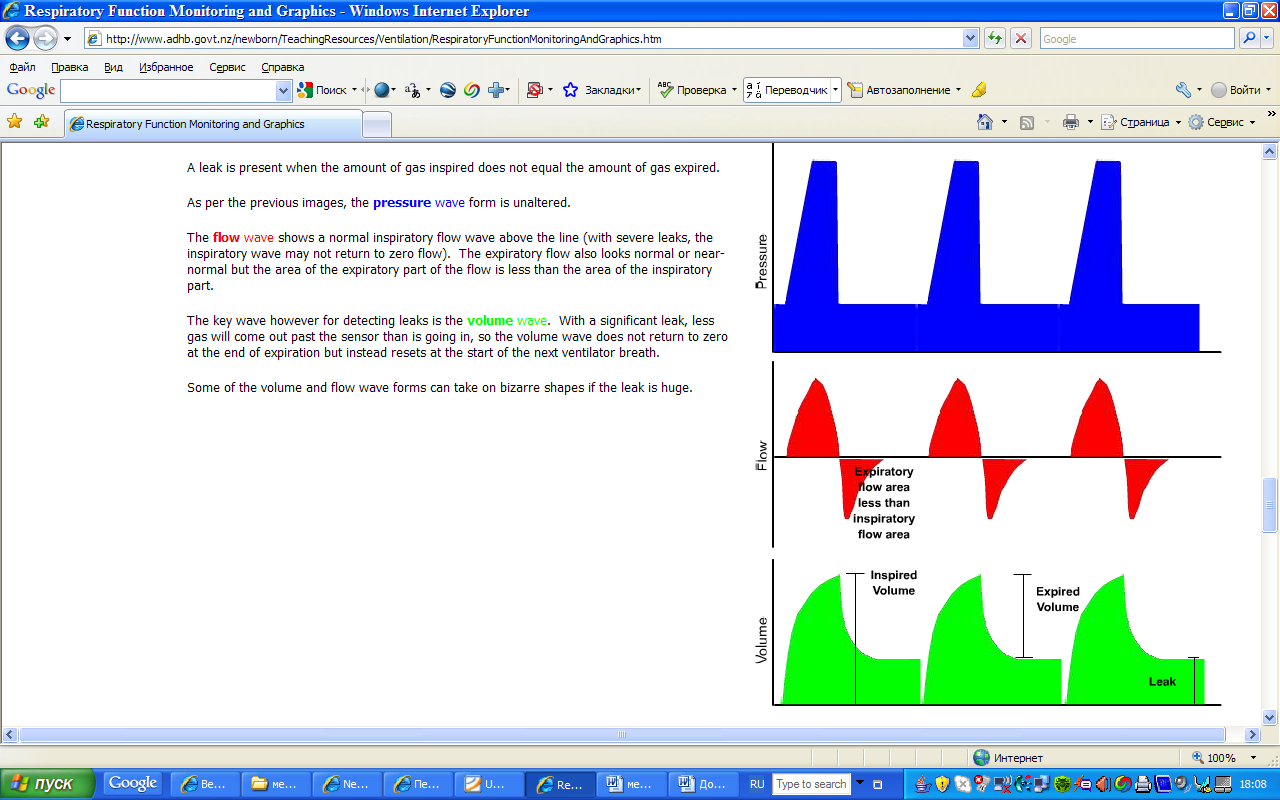Click the Print icon in command bar

(1070, 122)
